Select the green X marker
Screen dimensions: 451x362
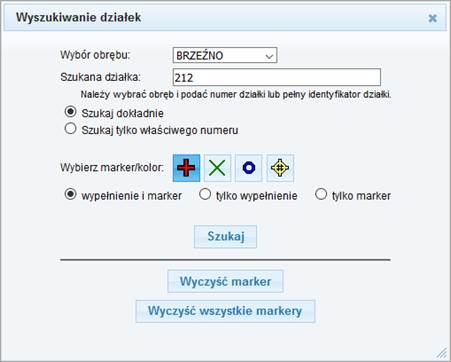coord(217,168)
